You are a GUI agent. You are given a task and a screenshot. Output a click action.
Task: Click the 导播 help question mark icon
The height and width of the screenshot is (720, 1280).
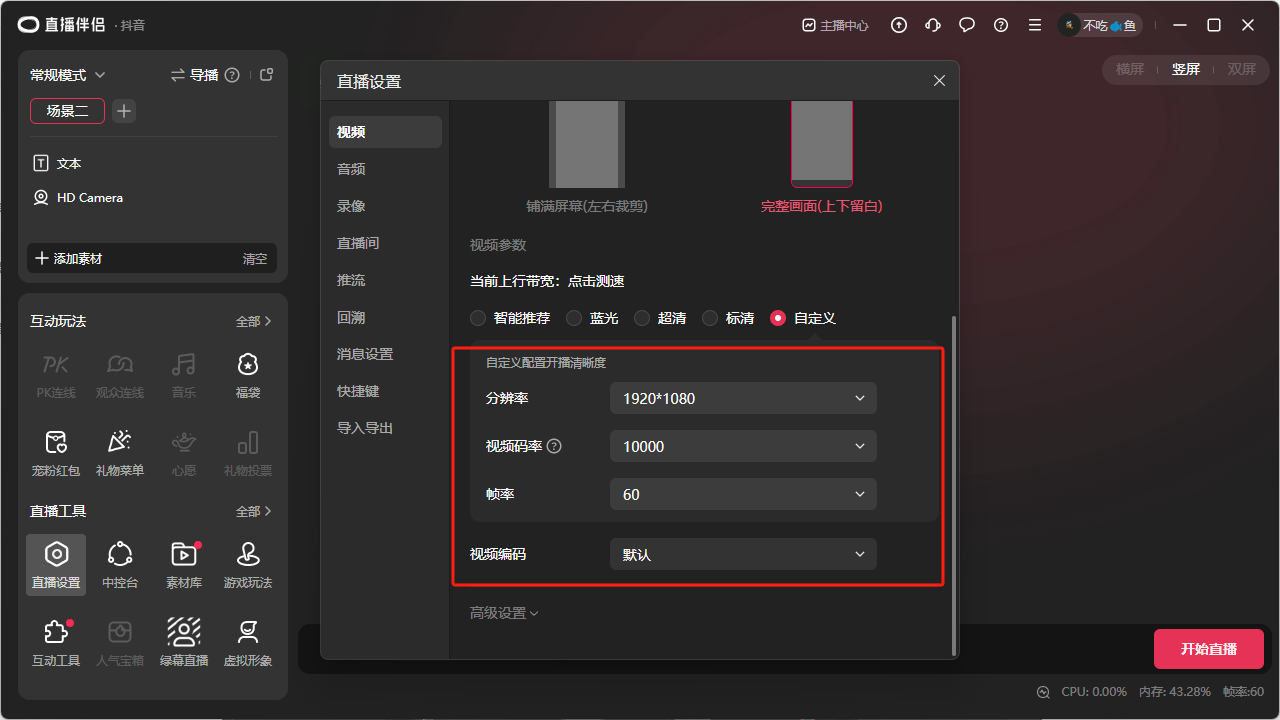(x=232, y=75)
